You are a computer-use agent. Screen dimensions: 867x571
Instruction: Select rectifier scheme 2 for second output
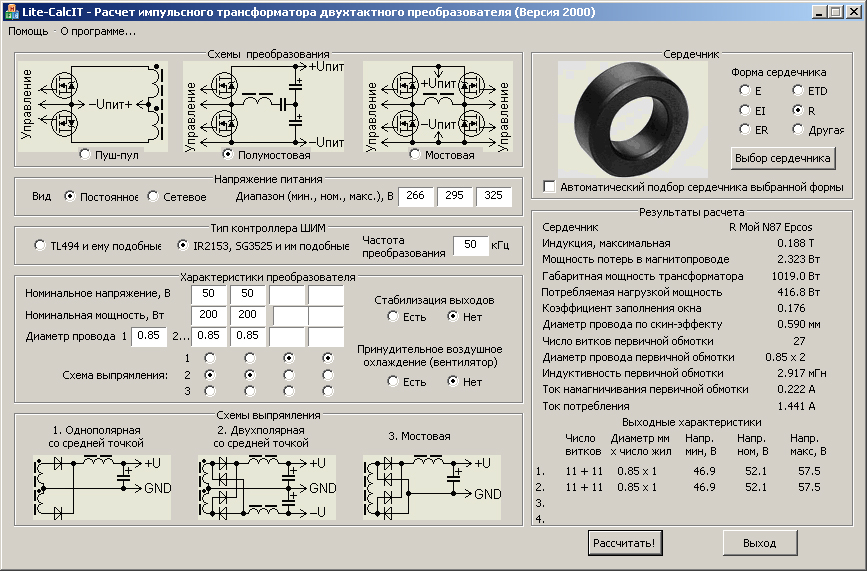click(x=250, y=375)
